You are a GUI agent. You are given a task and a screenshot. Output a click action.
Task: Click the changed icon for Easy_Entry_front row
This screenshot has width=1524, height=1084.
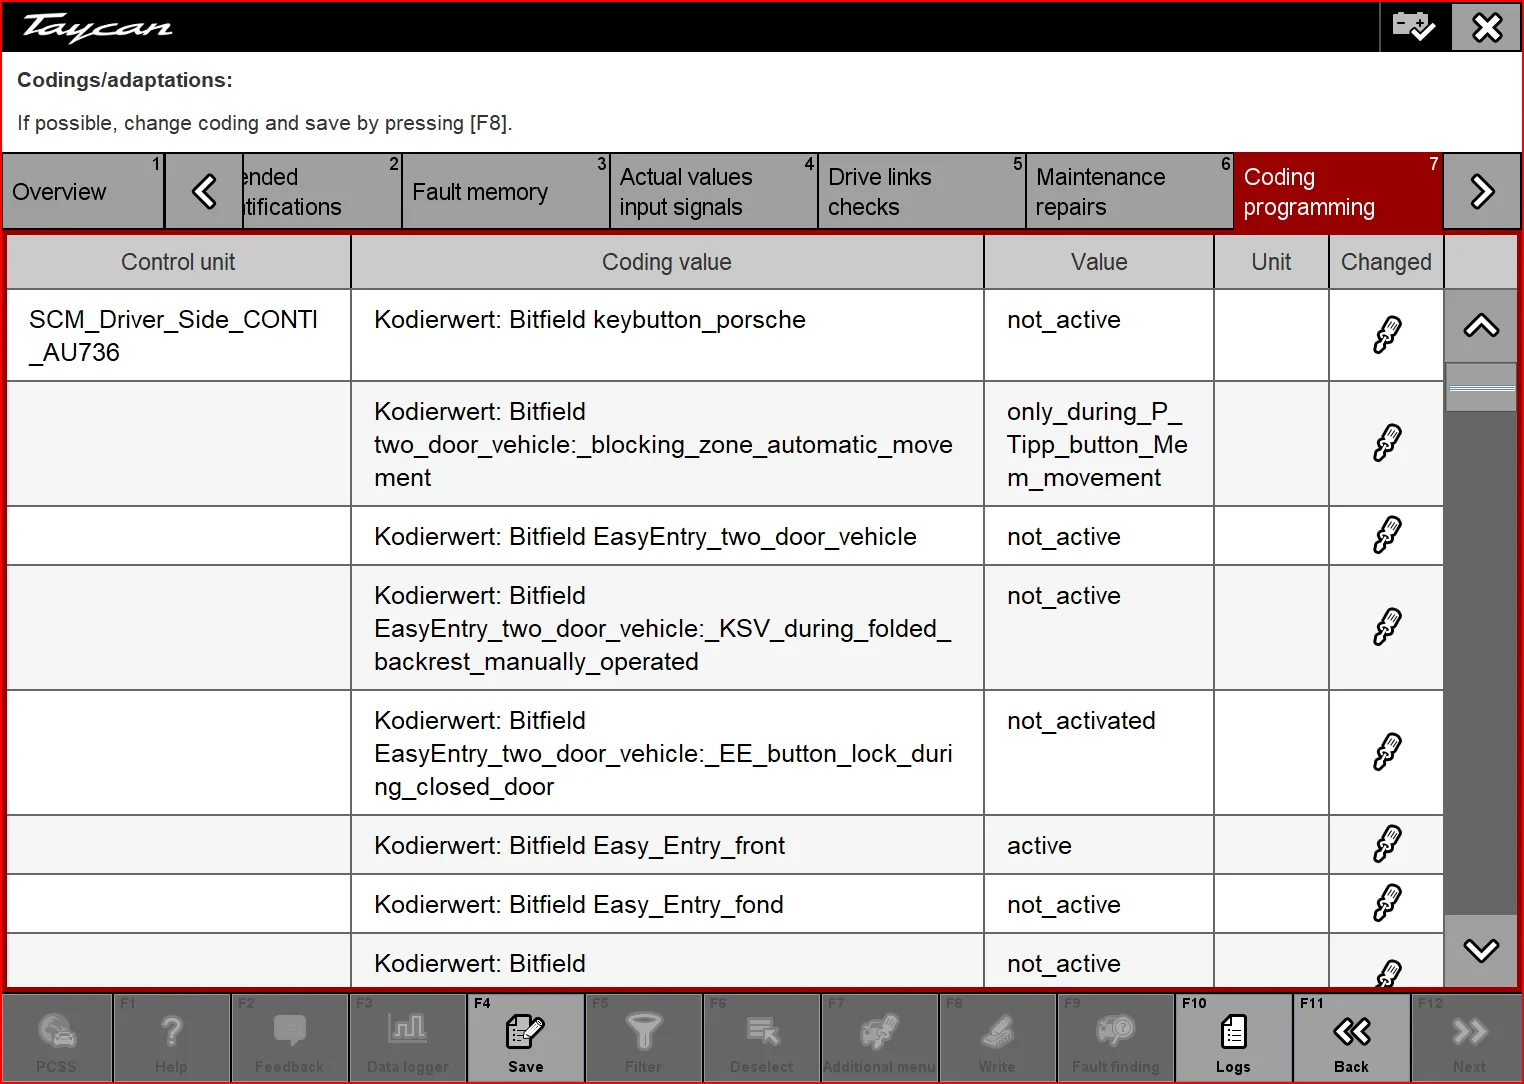point(1386,844)
